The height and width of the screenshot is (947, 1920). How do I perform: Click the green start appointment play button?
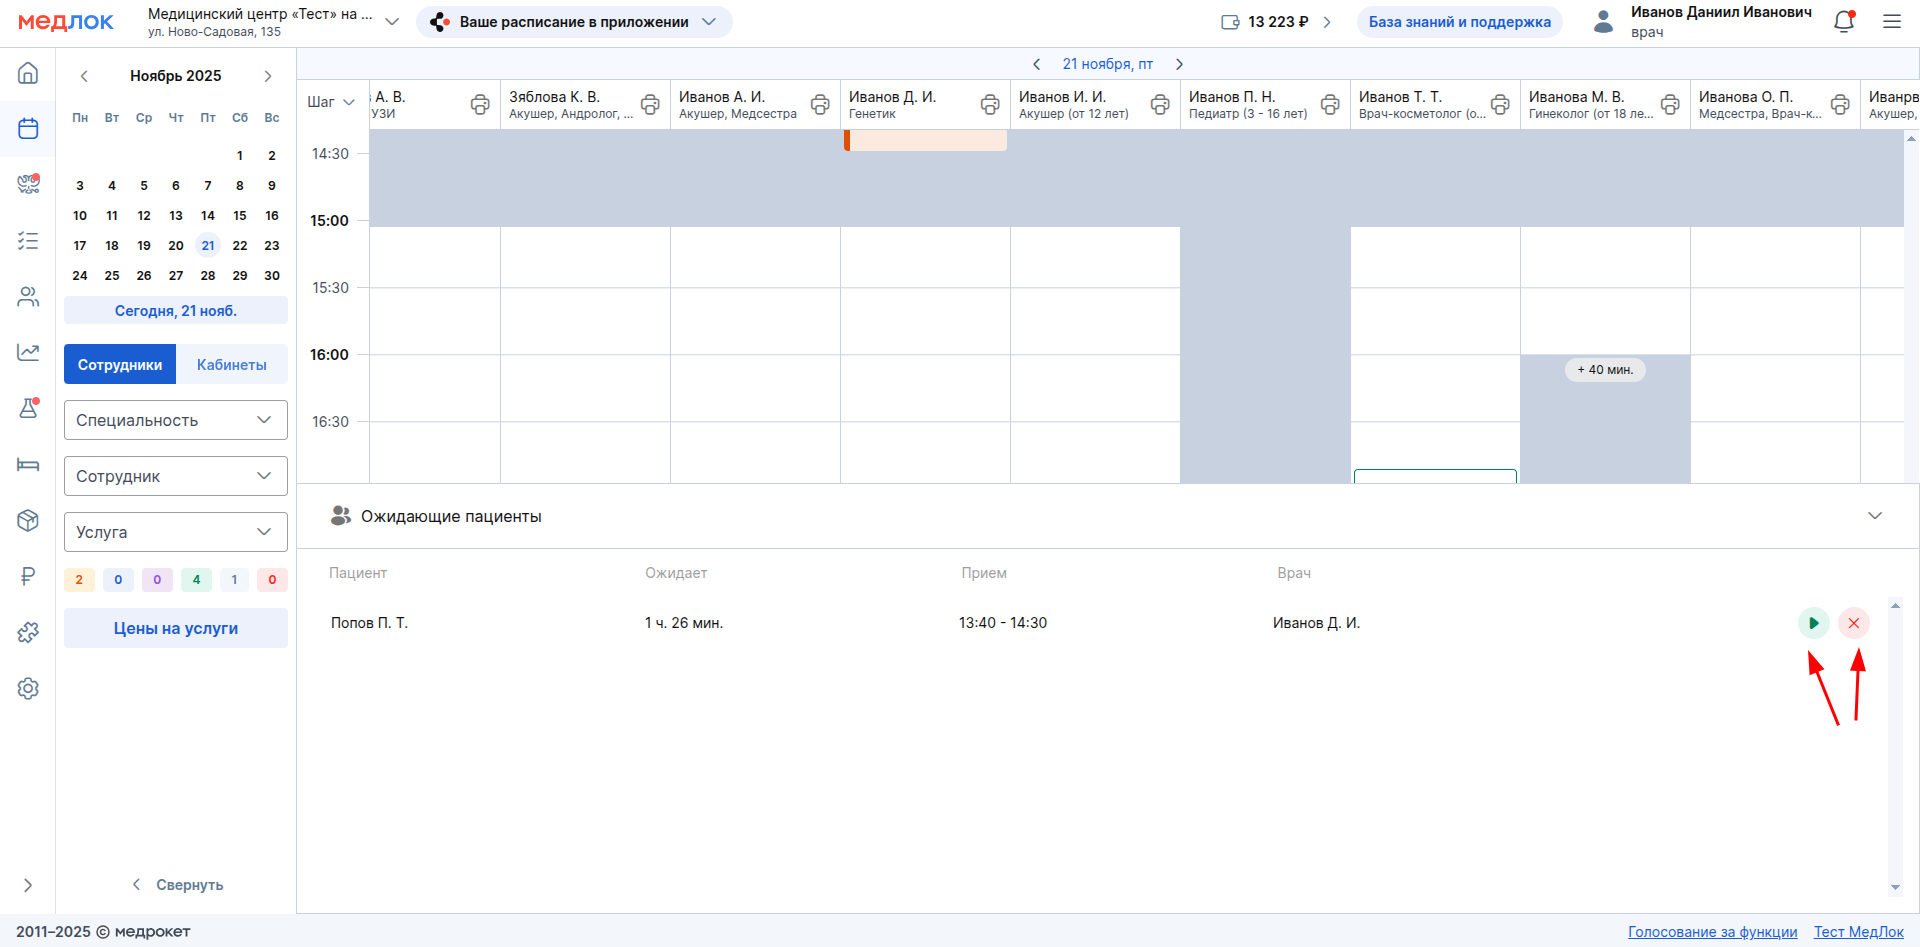pyautogui.click(x=1813, y=623)
